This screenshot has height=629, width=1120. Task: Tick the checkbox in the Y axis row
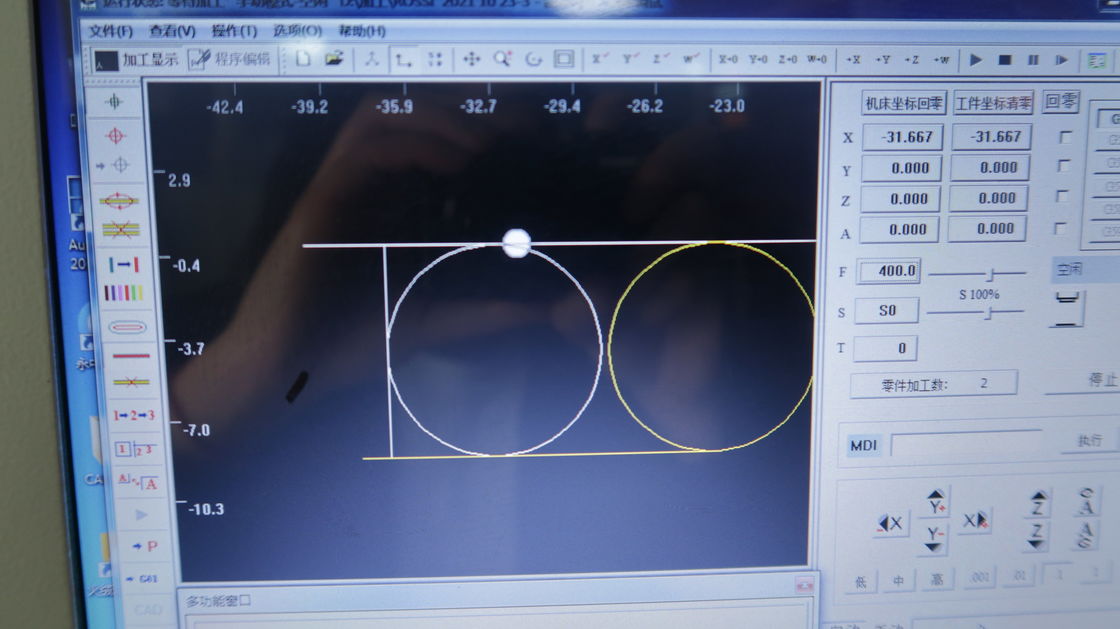[1064, 167]
